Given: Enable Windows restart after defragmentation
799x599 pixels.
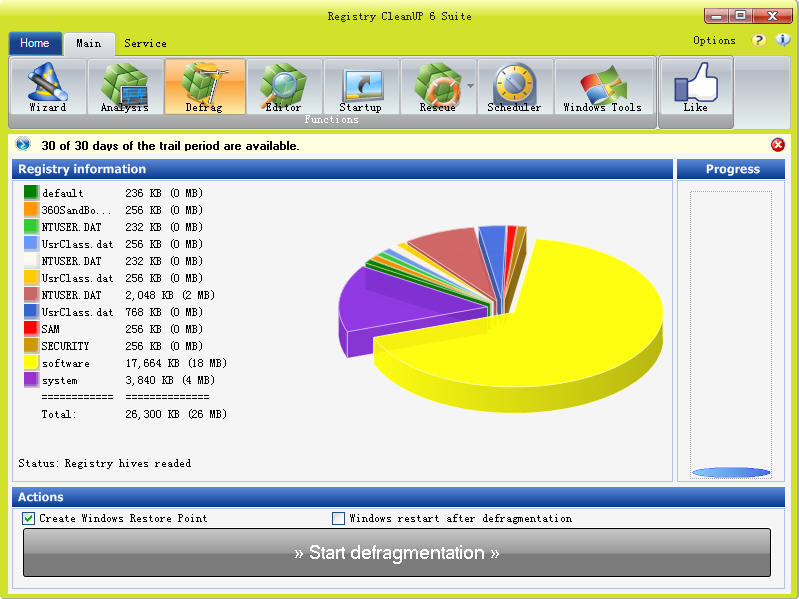Looking at the screenshot, I should pyautogui.click(x=338, y=519).
